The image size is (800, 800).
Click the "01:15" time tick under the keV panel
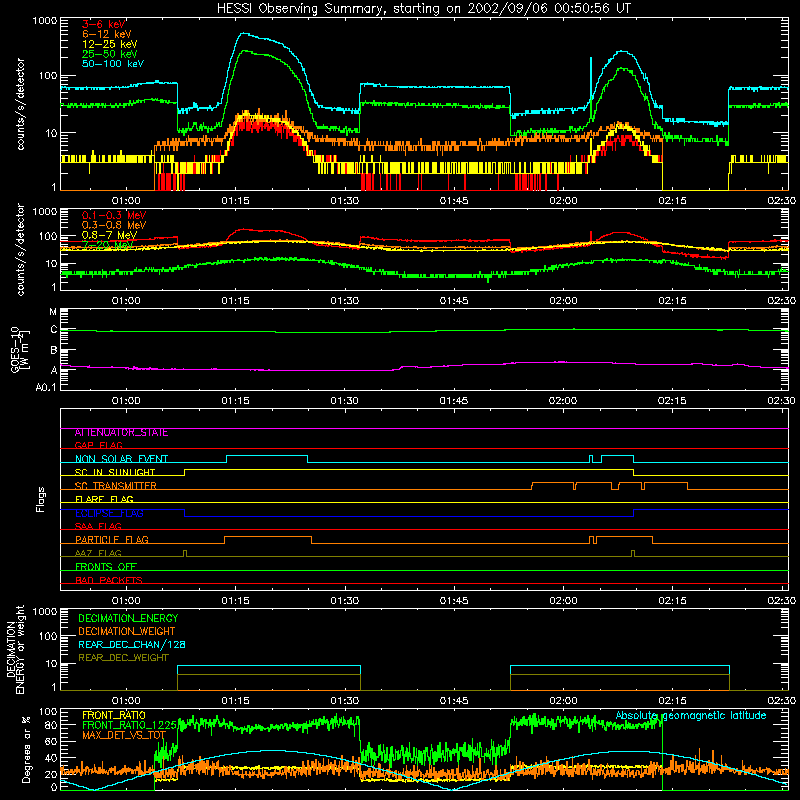point(235,201)
